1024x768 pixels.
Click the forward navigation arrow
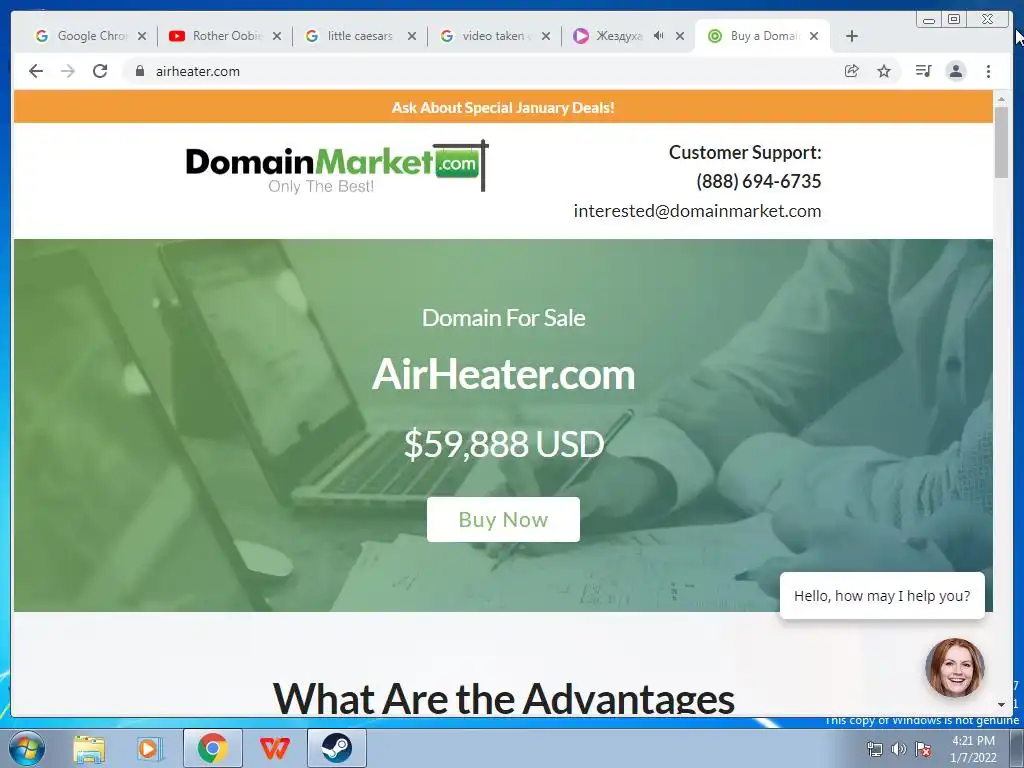[68, 71]
